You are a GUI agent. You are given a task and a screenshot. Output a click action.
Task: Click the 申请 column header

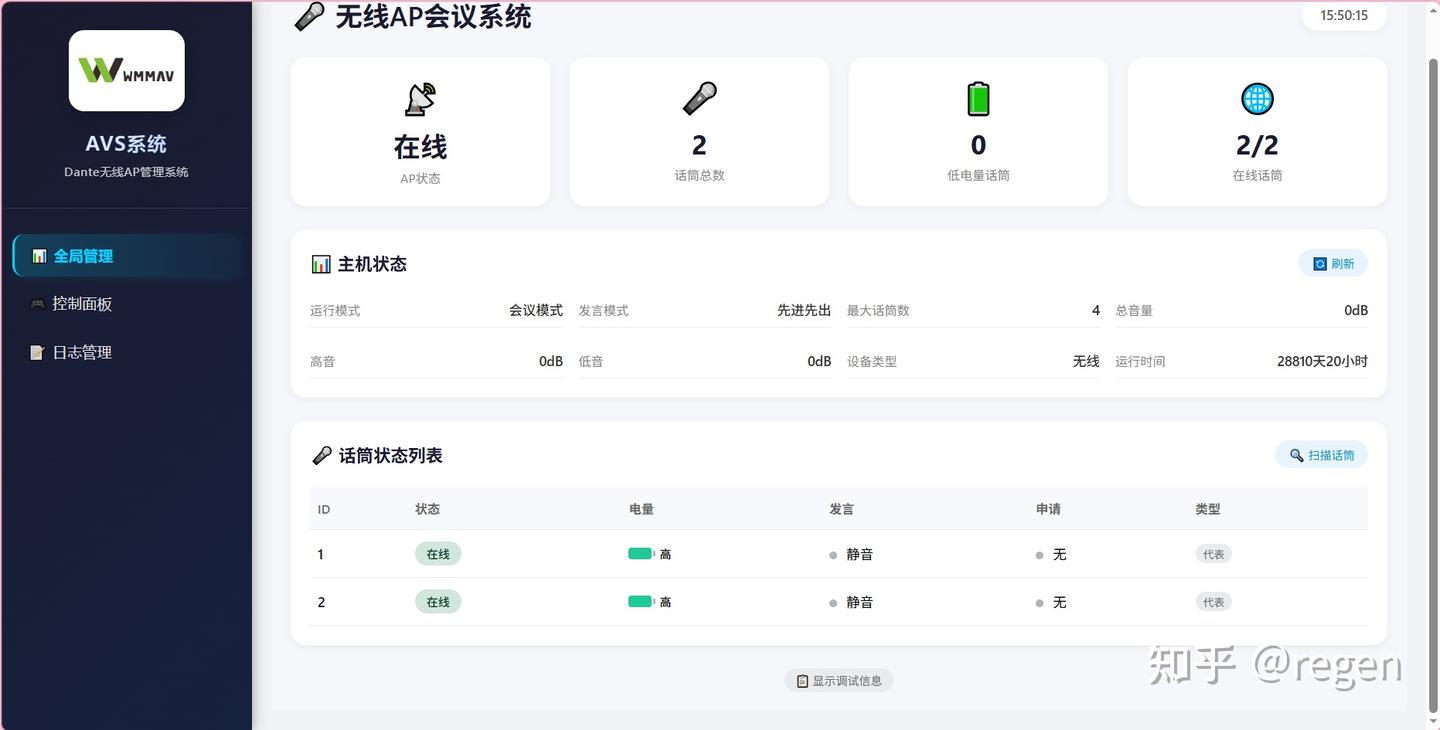1049,509
